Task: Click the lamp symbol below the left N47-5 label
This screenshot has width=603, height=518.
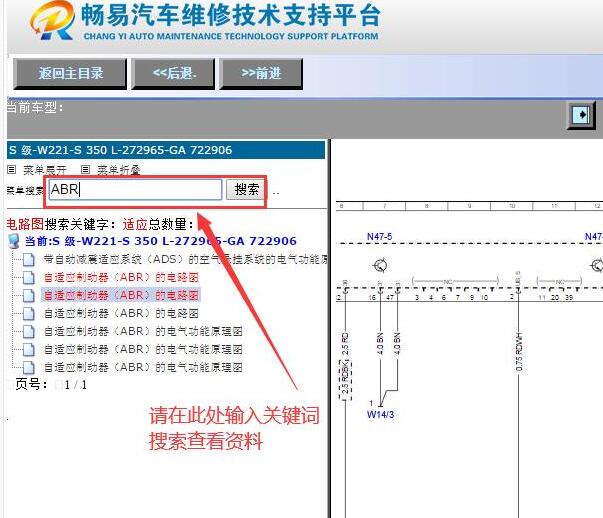Action: (380, 265)
